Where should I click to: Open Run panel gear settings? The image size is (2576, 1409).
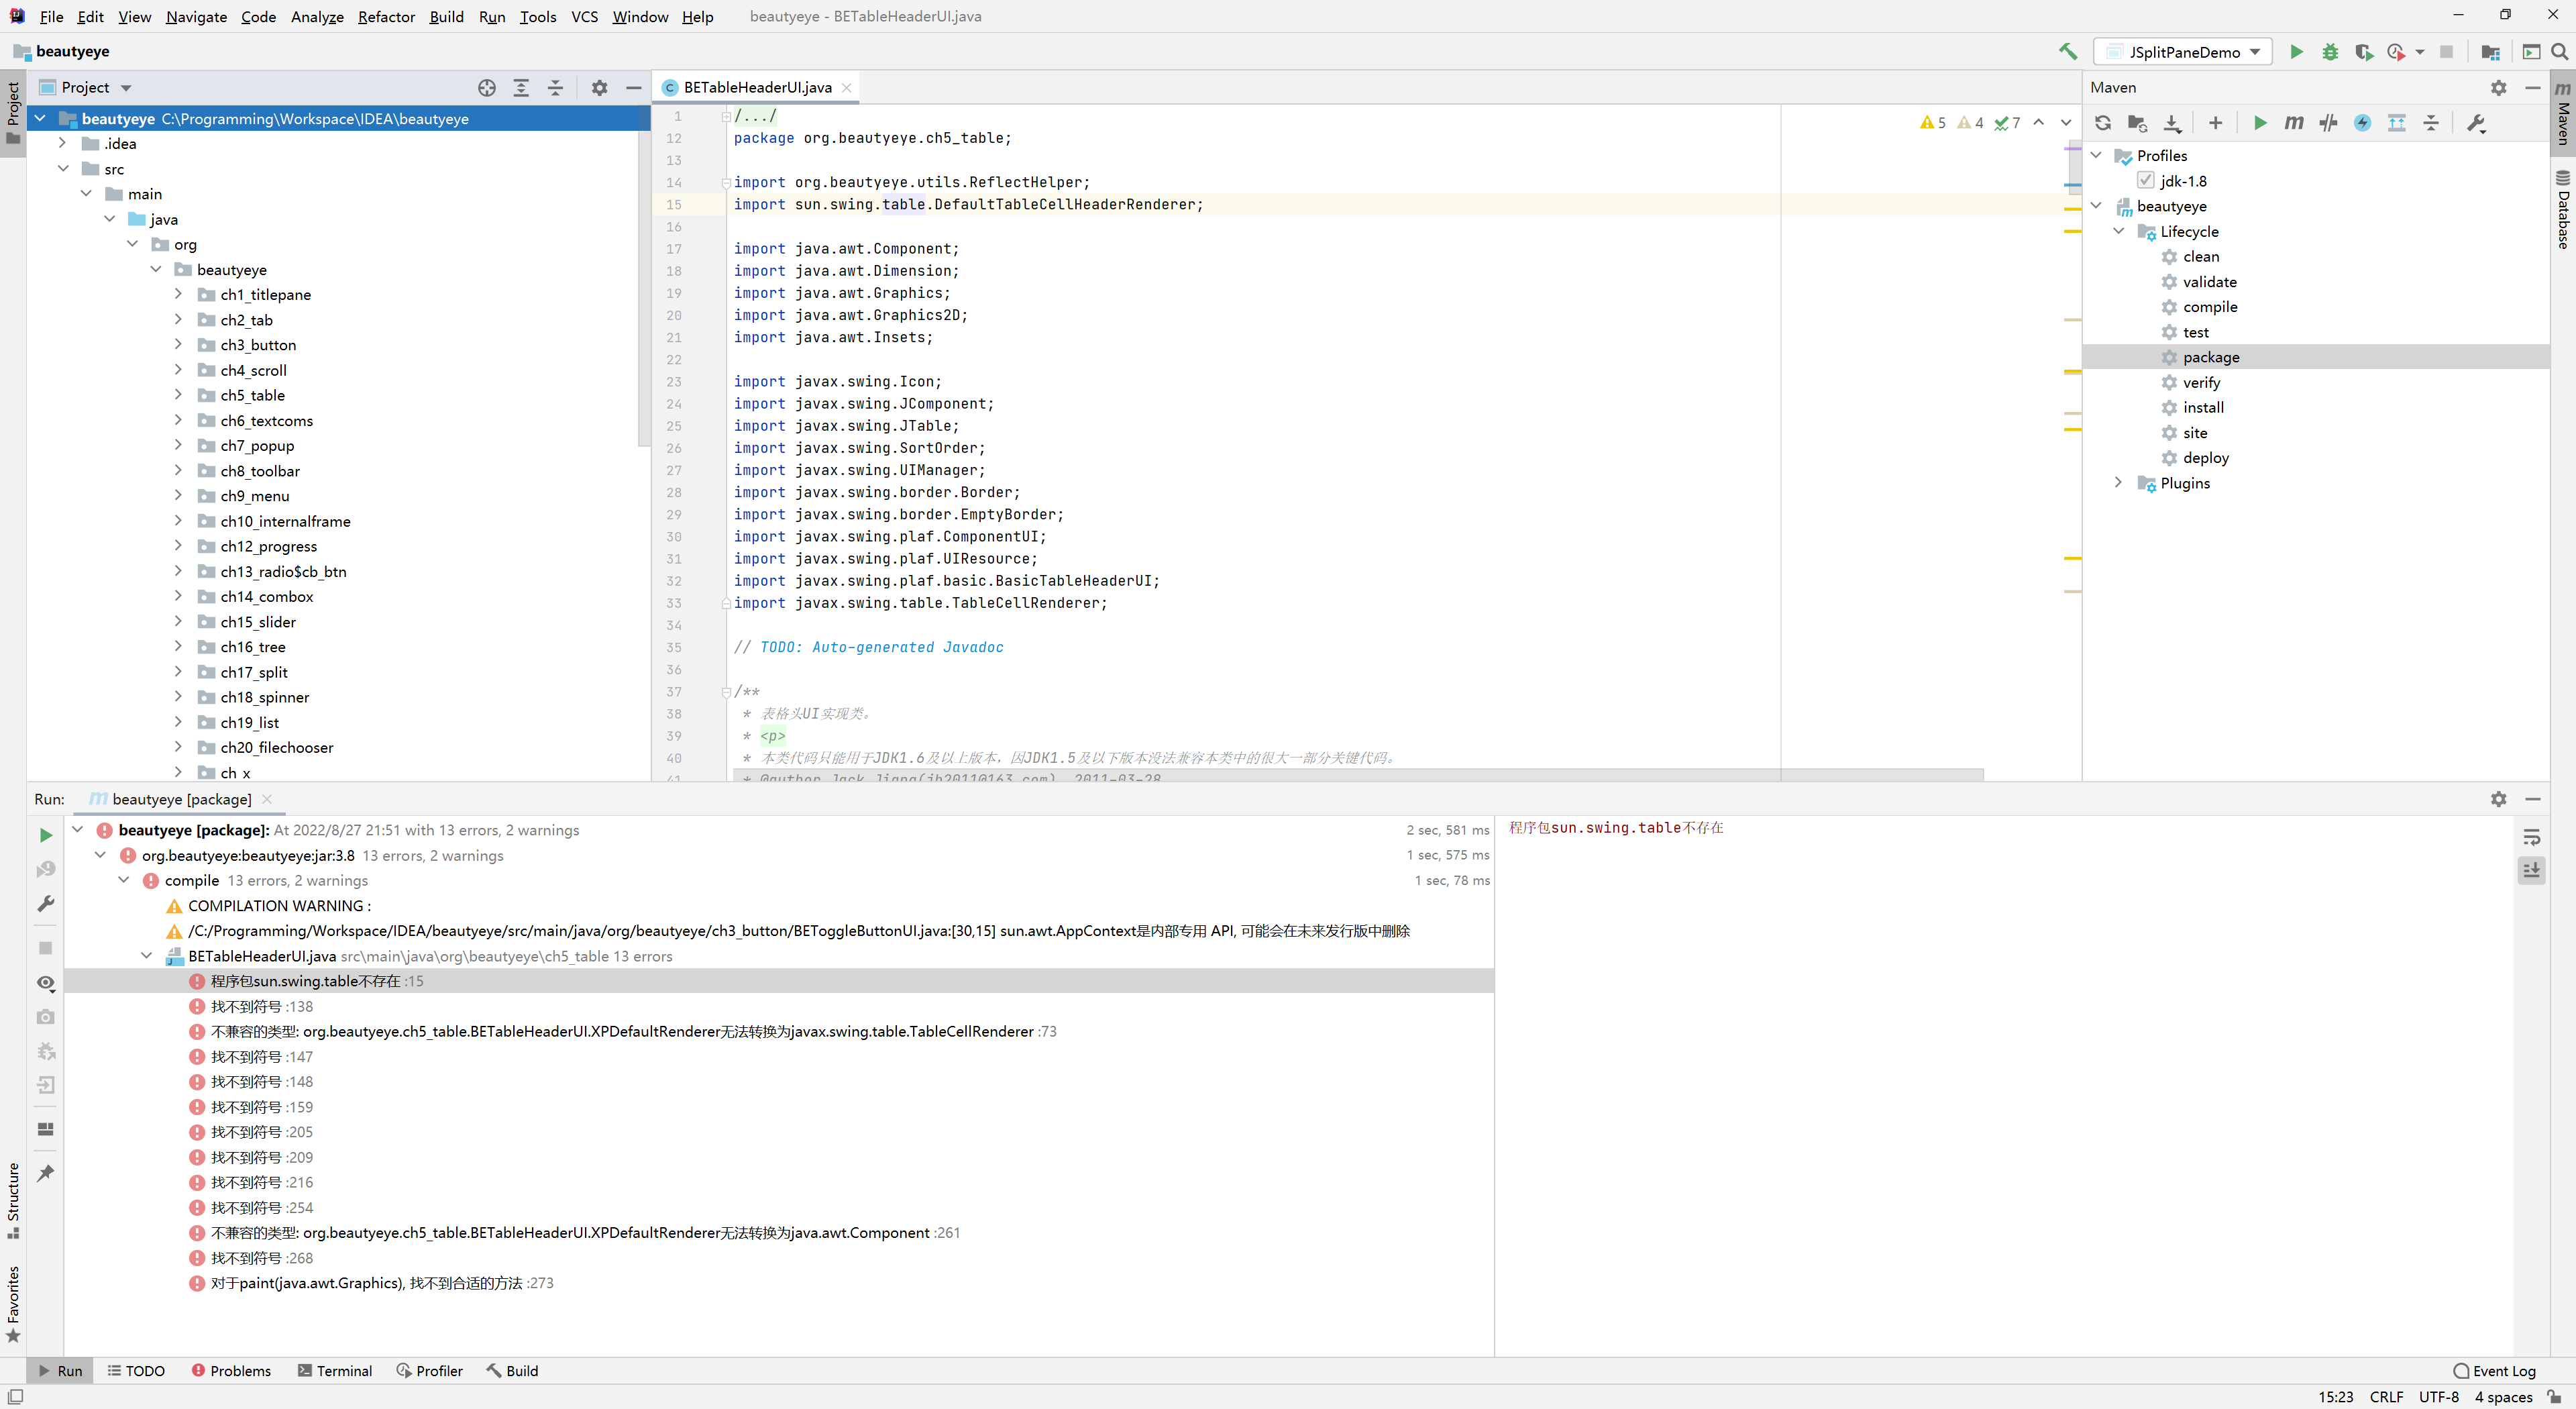pyautogui.click(x=2499, y=799)
